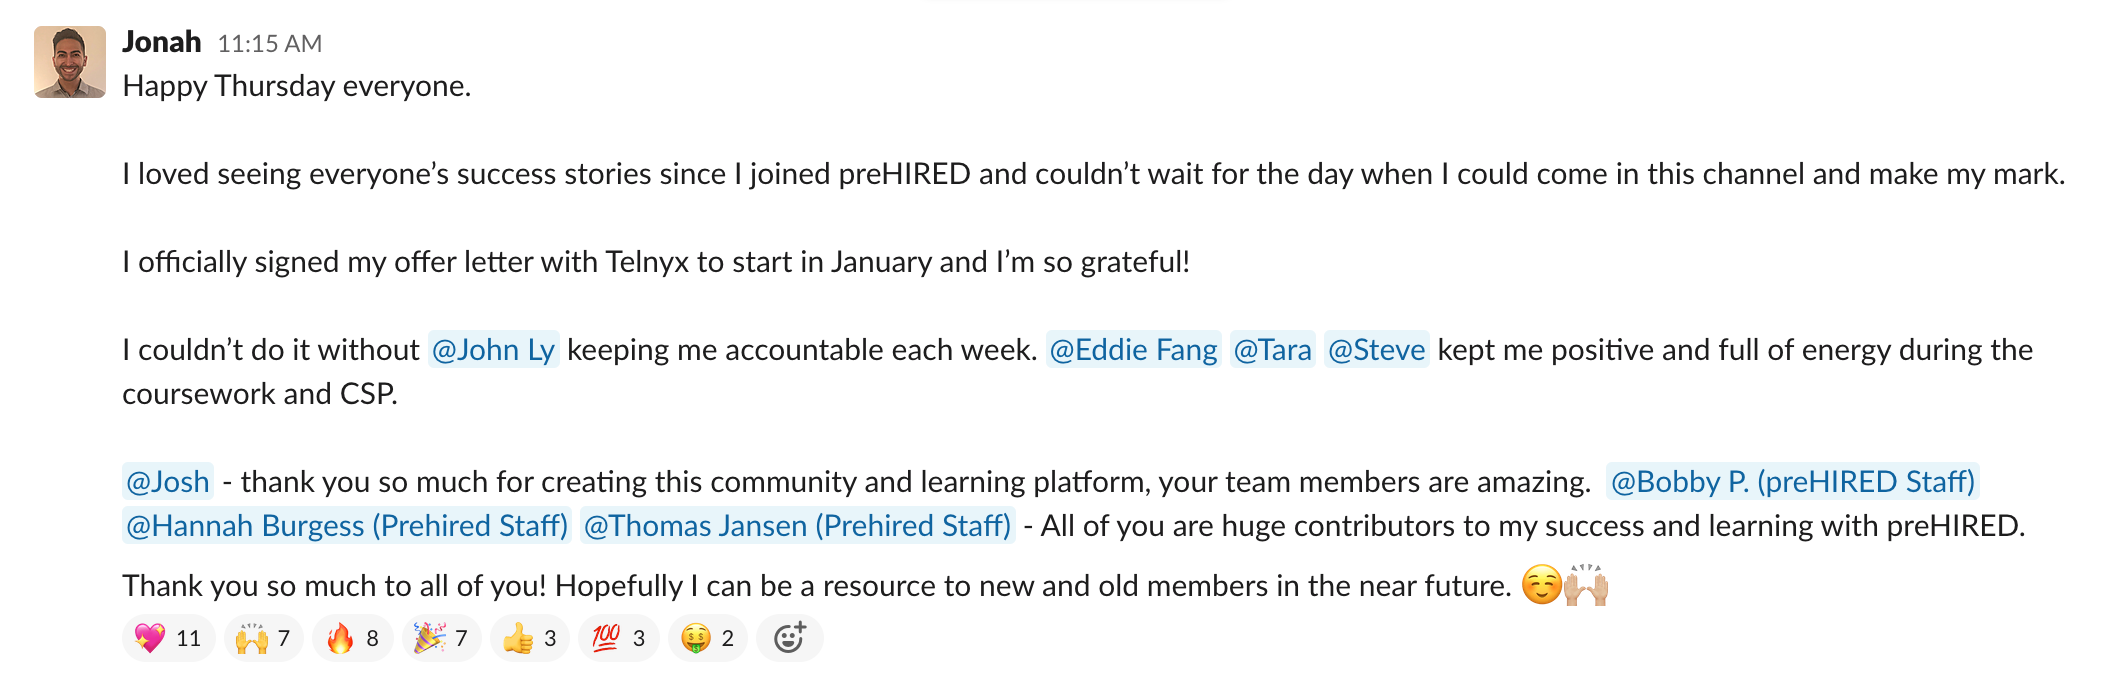Click the money-mouth face reaction
This screenshot has height=674, width=2116.
708,639
